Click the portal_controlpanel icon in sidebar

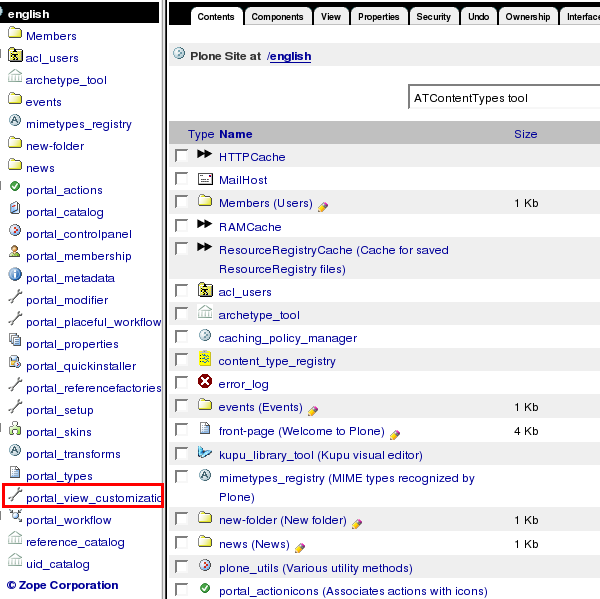pyautogui.click(x=15, y=230)
